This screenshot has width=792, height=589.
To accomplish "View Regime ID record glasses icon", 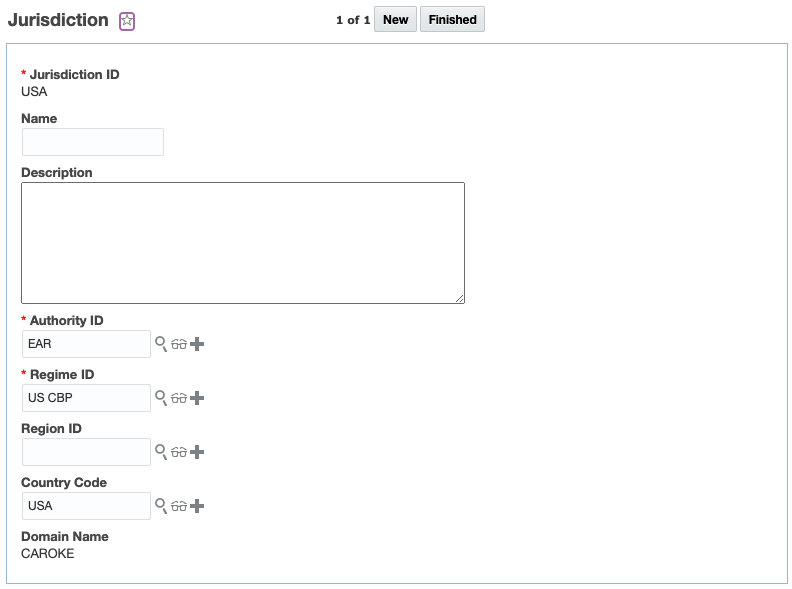I will [179, 398].
